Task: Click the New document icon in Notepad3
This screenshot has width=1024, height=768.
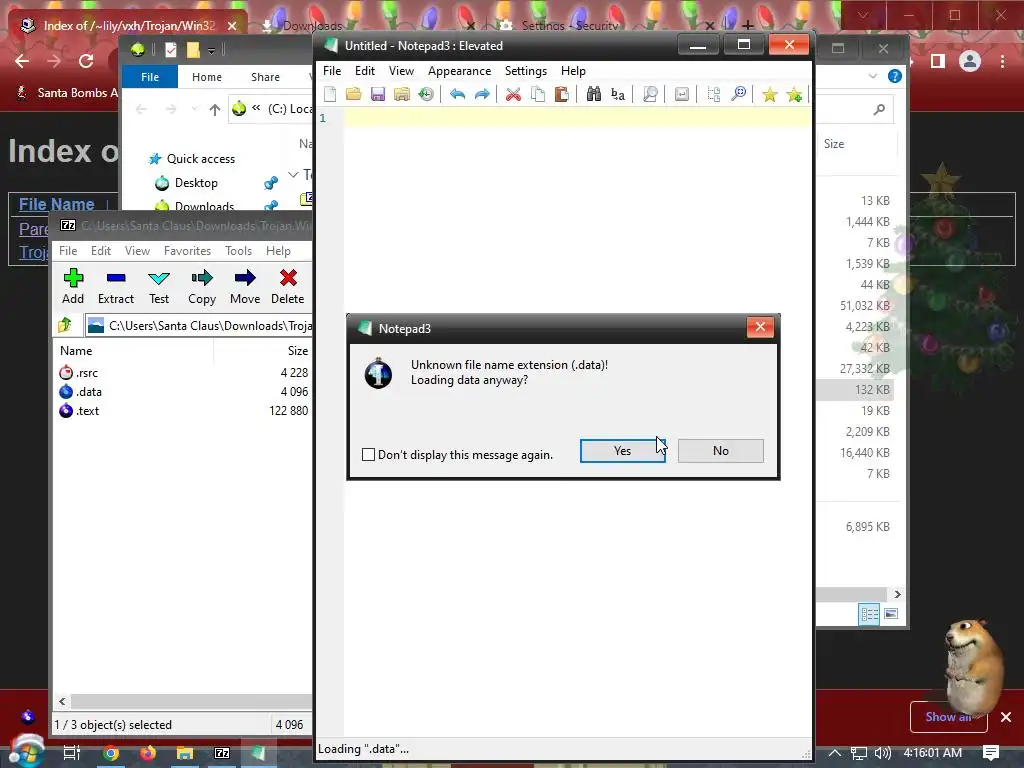Action: 330,94
